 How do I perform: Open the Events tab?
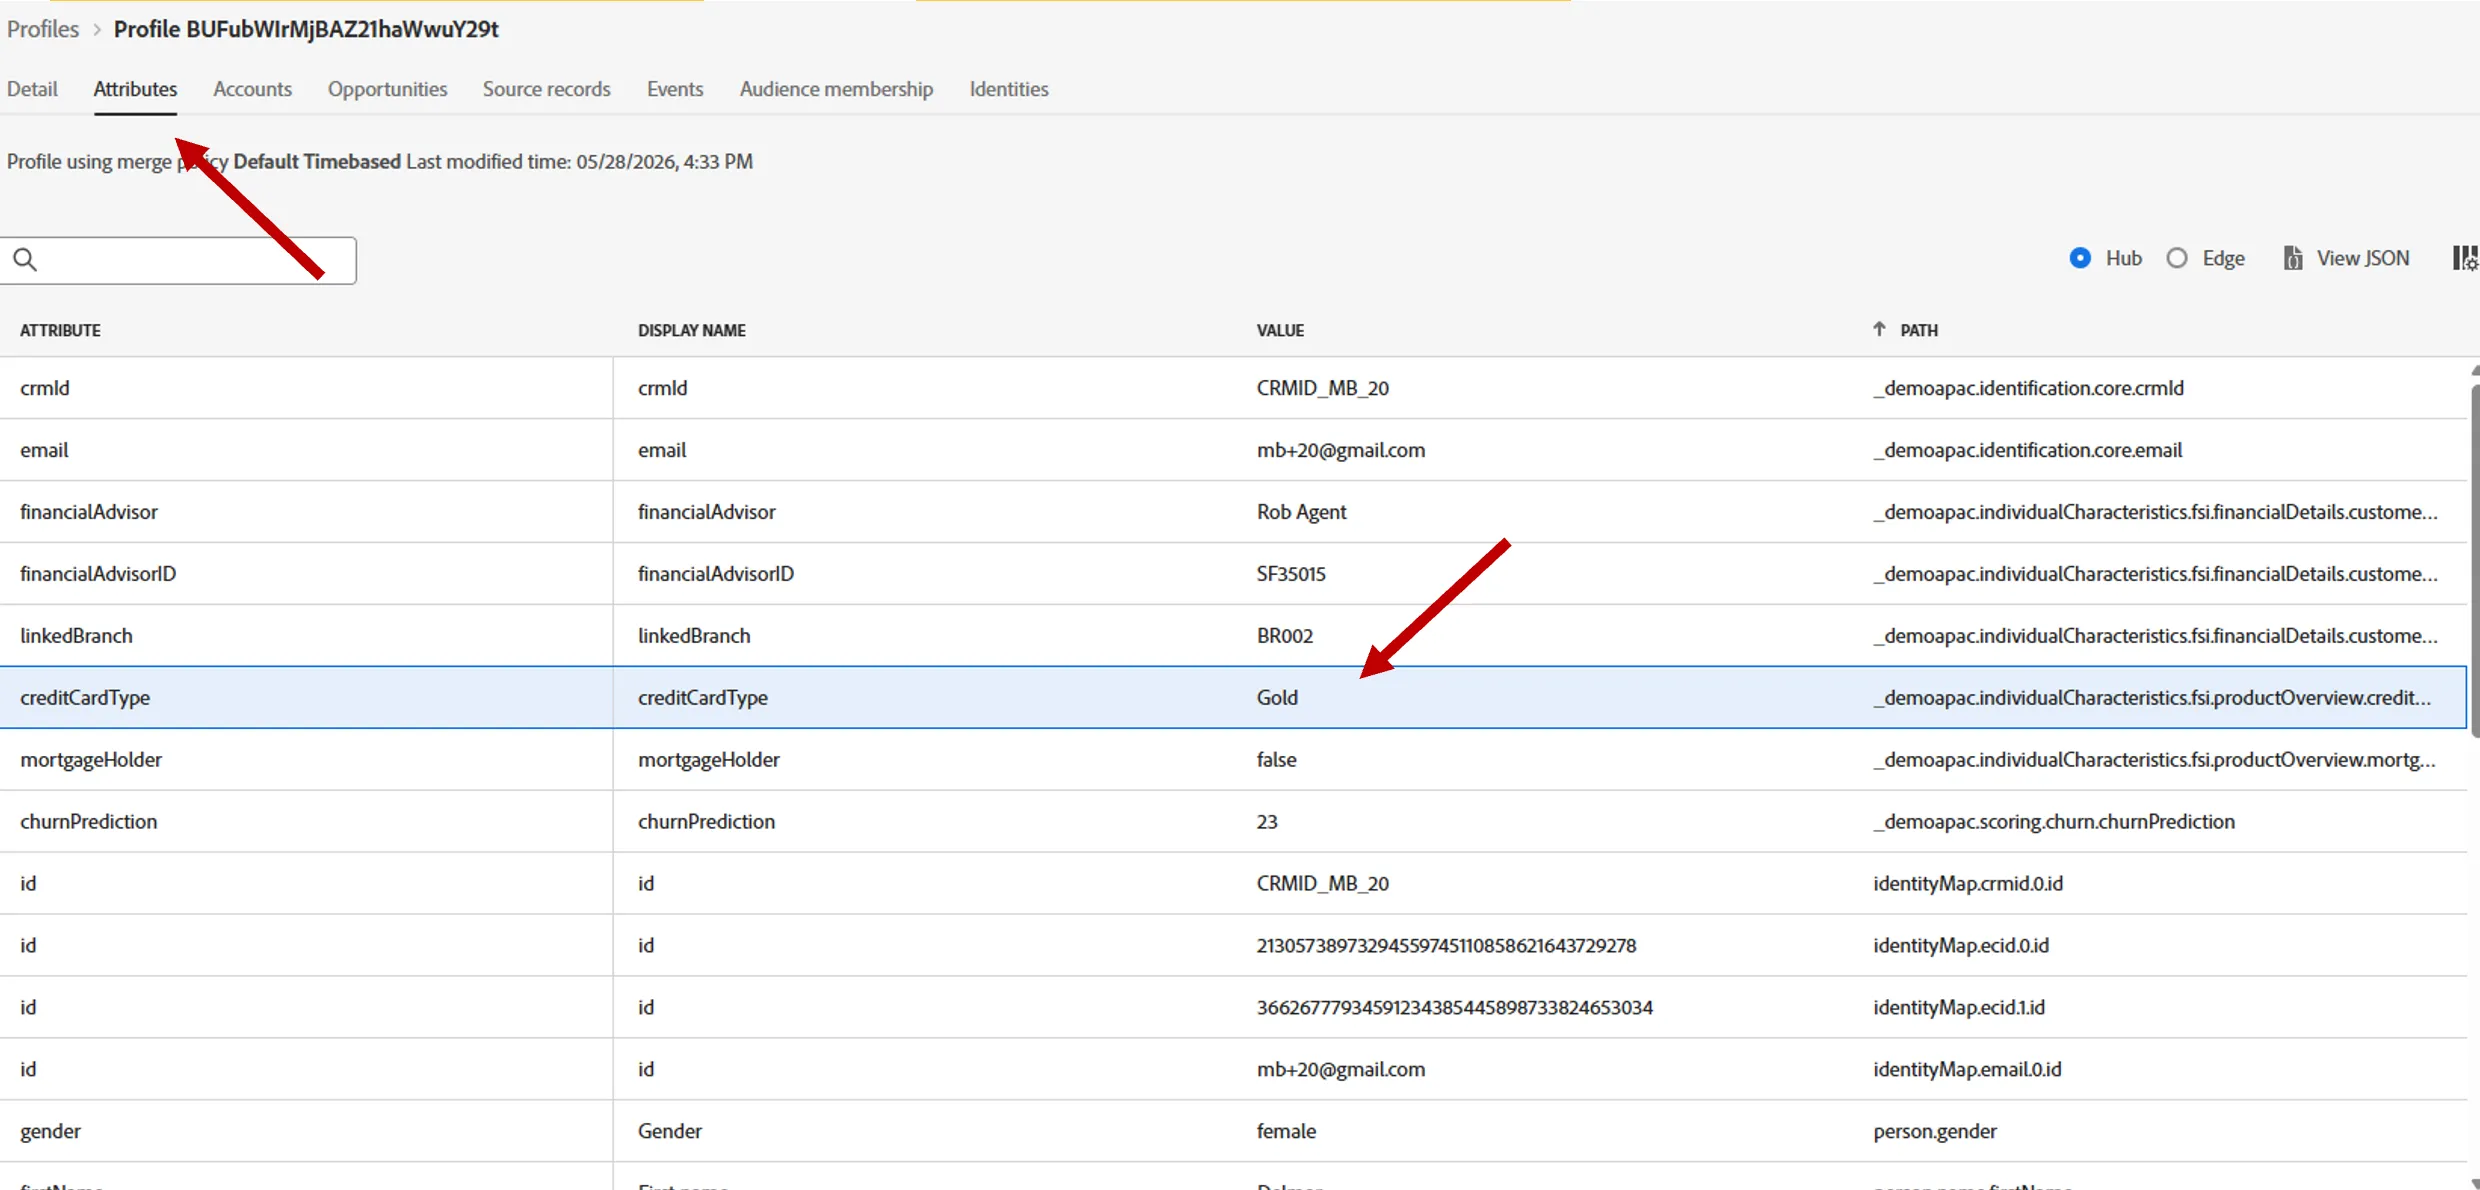(x=675, y=89)
